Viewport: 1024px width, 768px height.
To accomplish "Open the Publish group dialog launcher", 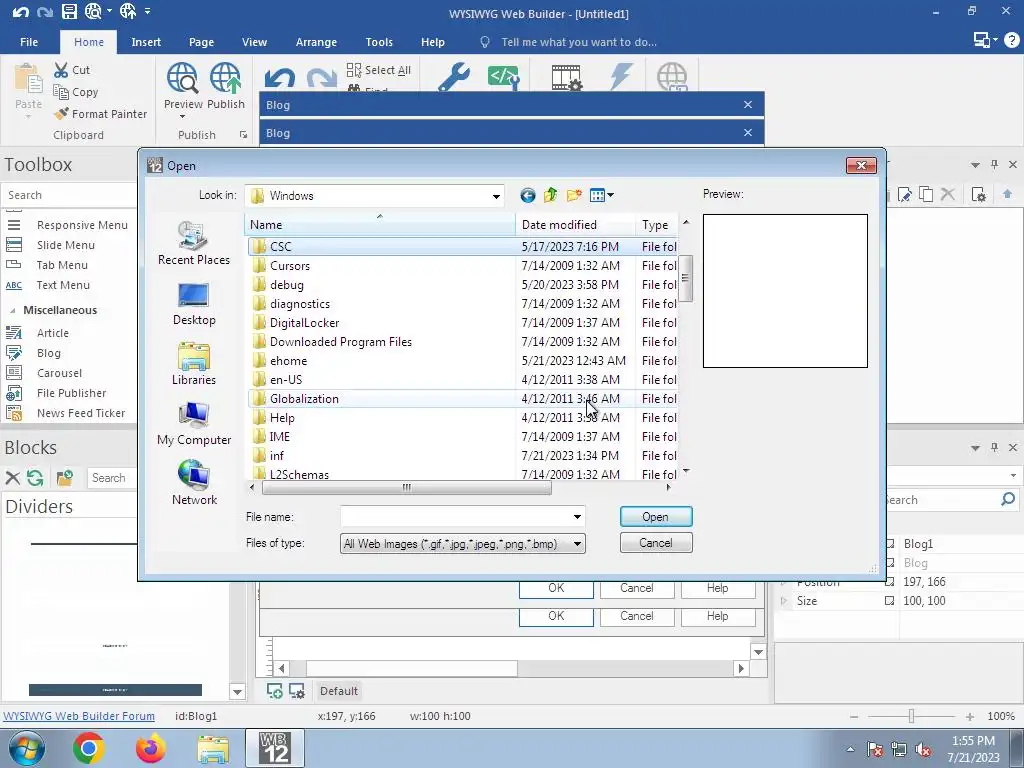I will point(244,135).
